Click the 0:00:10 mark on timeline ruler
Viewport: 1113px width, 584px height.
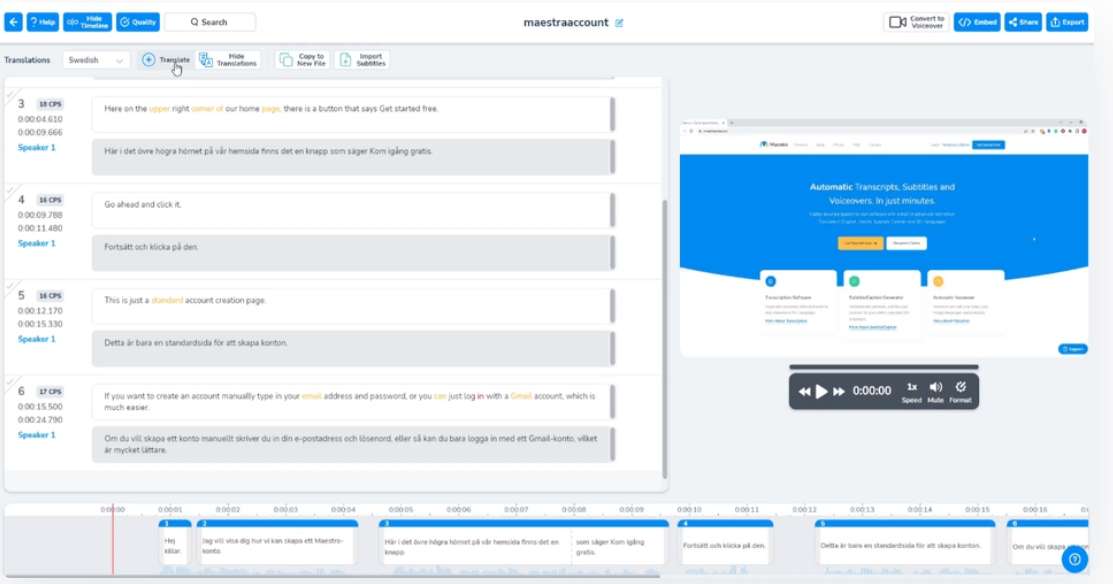pyautogui.click(x=689, y=509)
